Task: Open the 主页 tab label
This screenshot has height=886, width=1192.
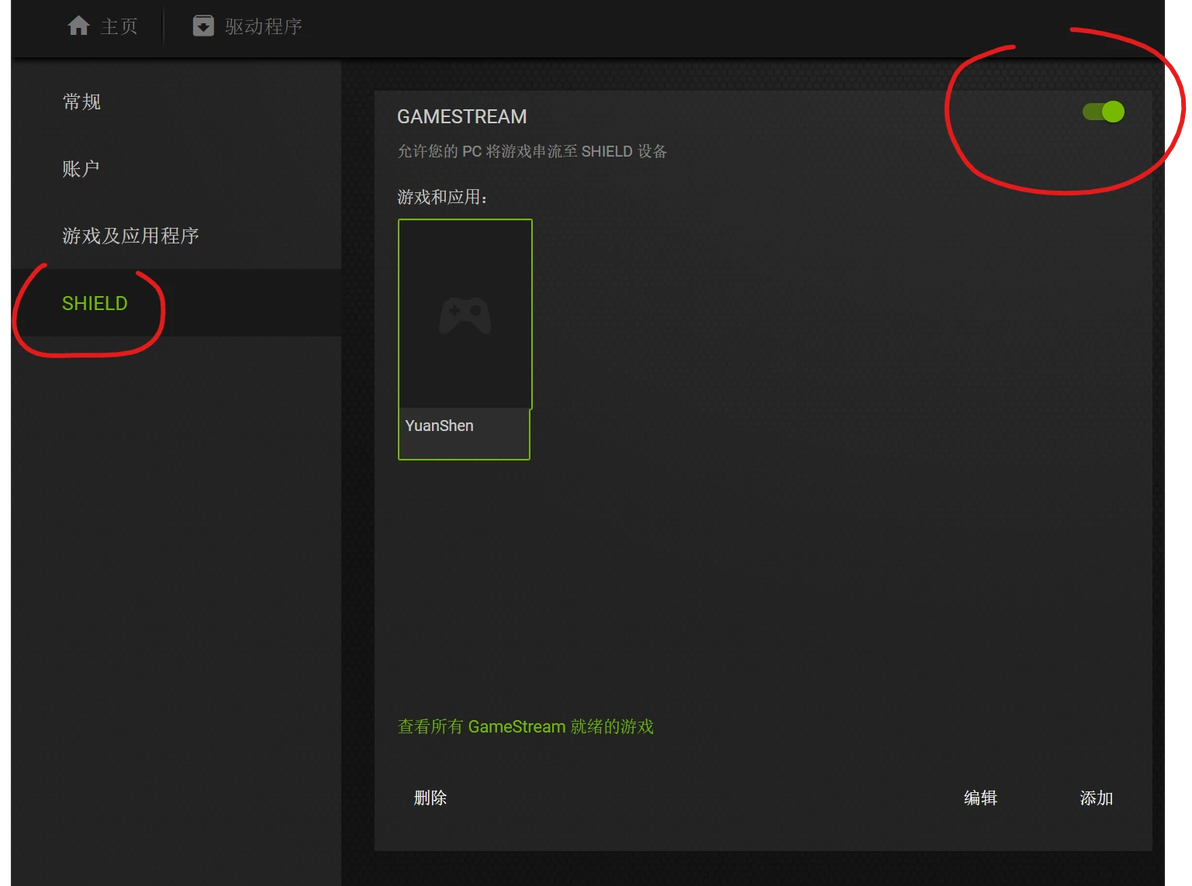Action: pos(119,27)
